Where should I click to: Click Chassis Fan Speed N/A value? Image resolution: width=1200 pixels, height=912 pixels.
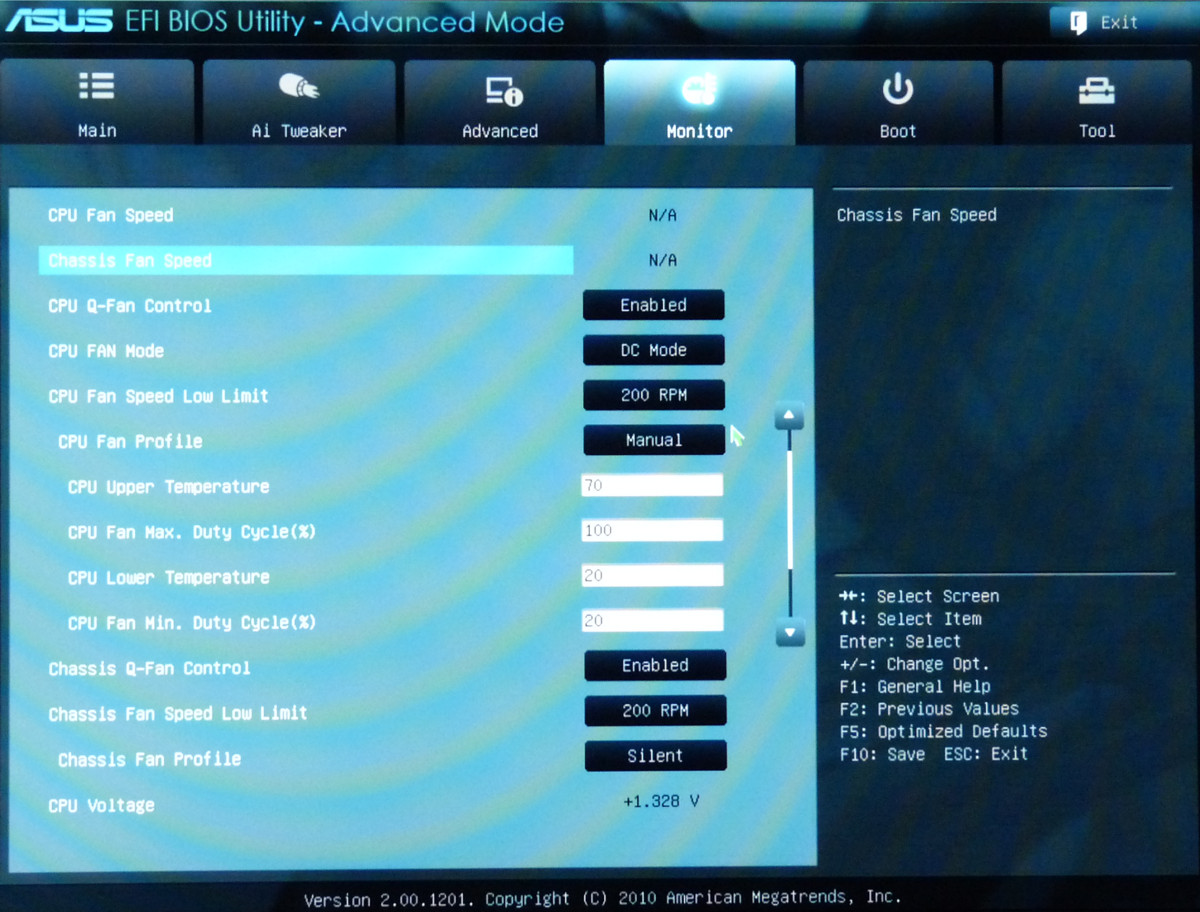pos(662,260)
